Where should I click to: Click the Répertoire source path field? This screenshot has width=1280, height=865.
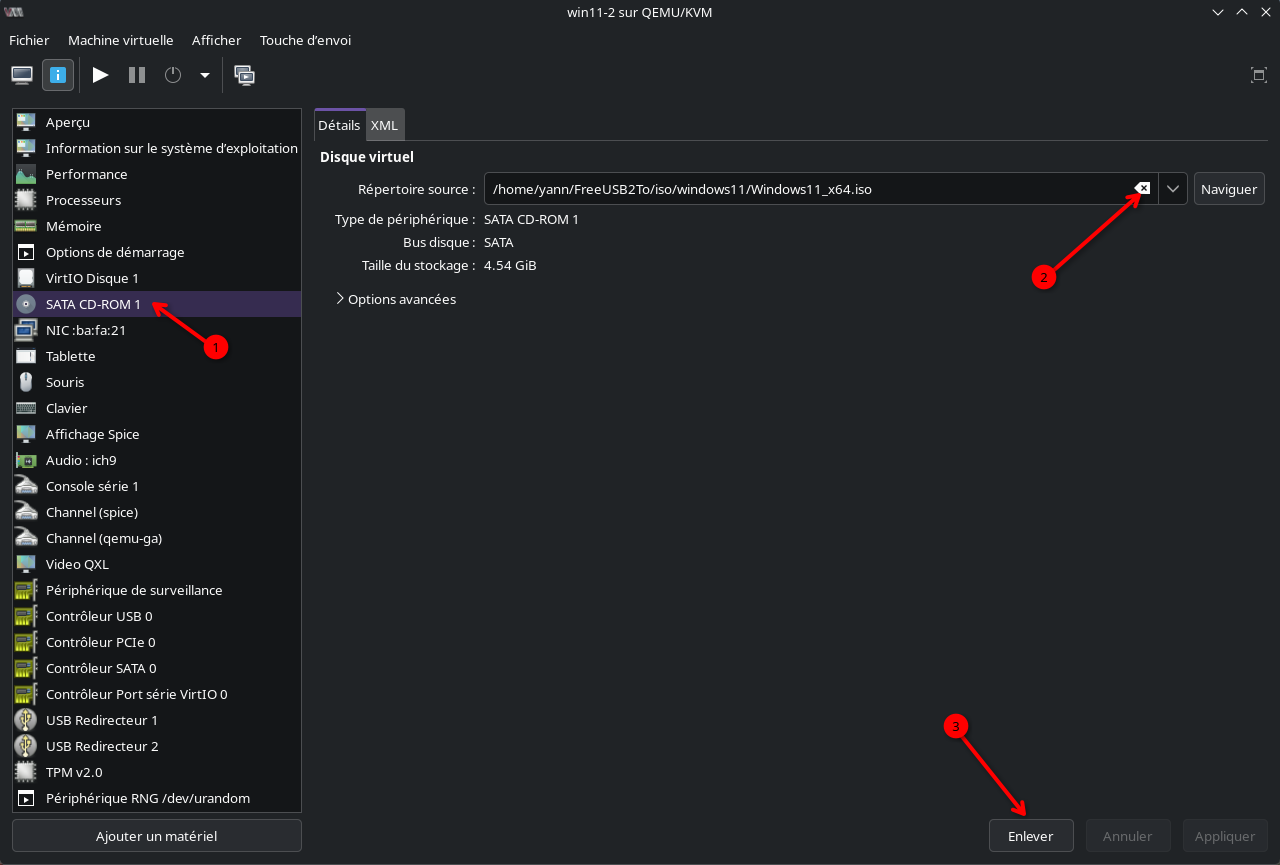click(800, 189)
